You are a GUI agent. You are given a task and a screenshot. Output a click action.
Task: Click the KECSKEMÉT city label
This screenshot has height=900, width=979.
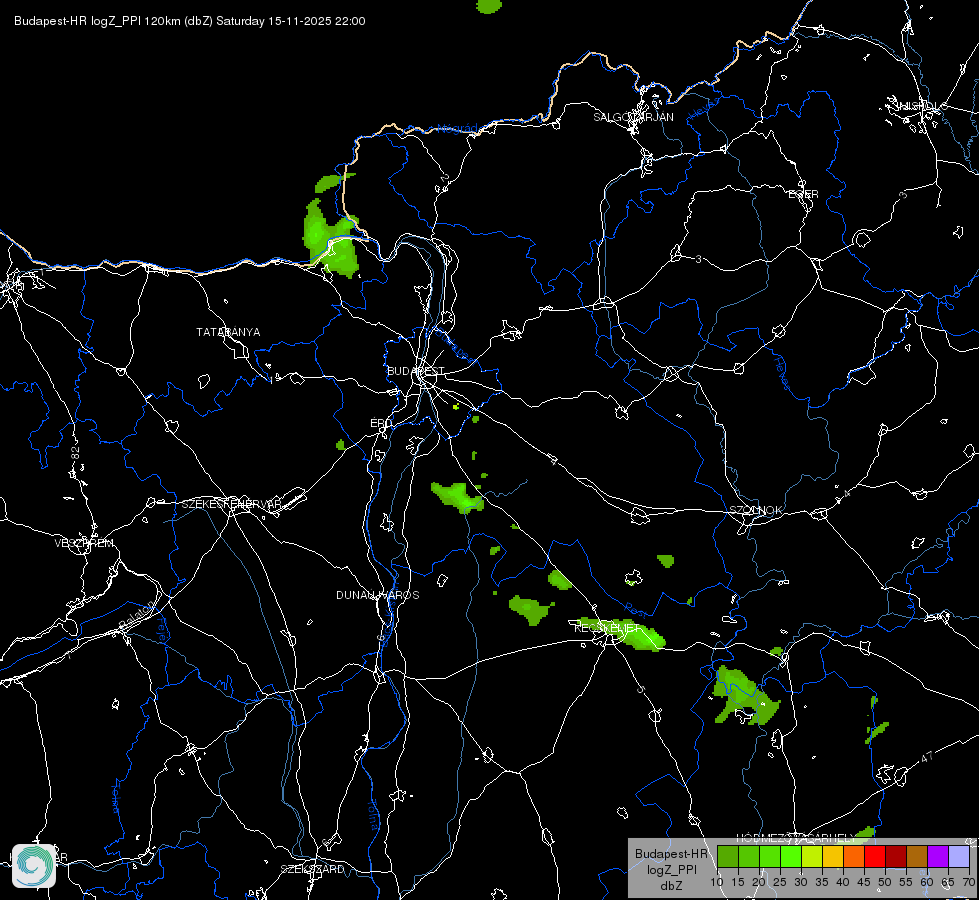coord(607,628)
